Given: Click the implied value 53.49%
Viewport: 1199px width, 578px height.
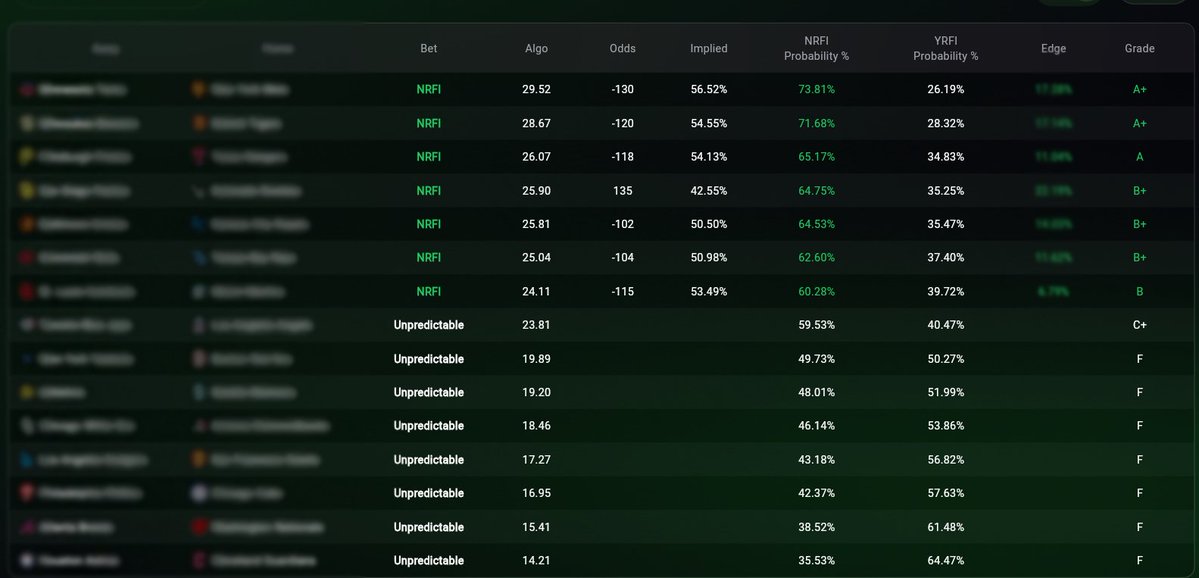Looking at the screenshot, I should click(709, 291).
